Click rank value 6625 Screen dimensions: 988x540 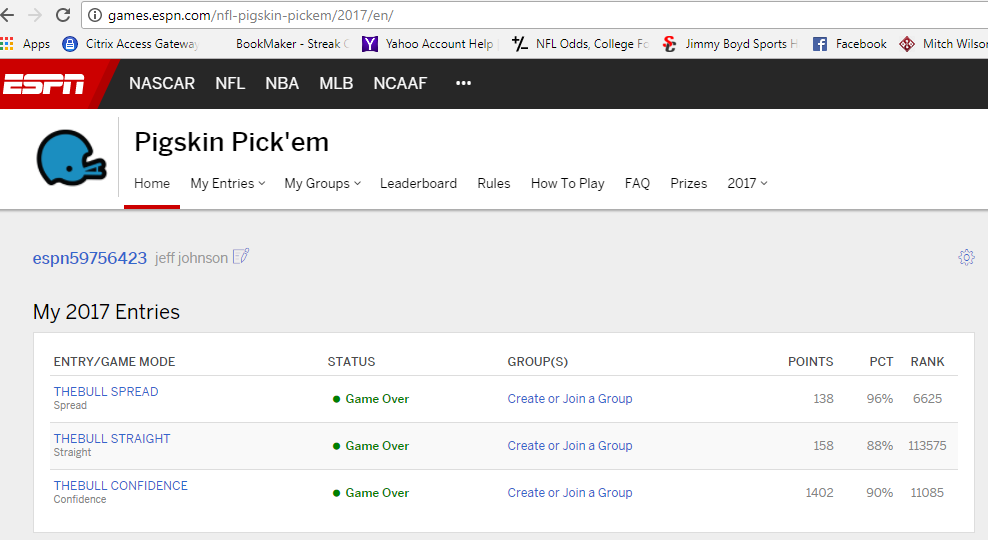click(927, 399)
